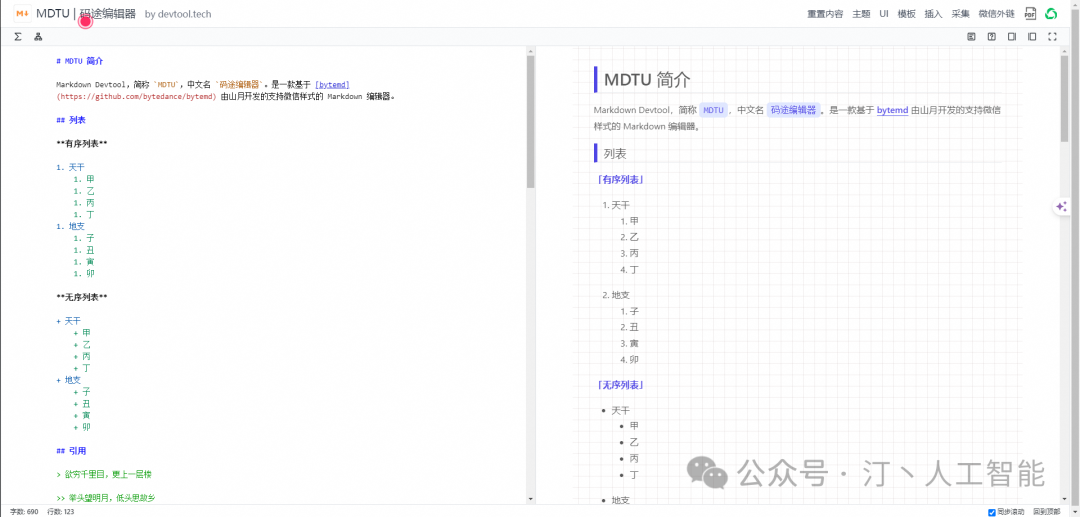Click '2. 地支' item in preview
1080x517 pixels.
coord(616,295)
